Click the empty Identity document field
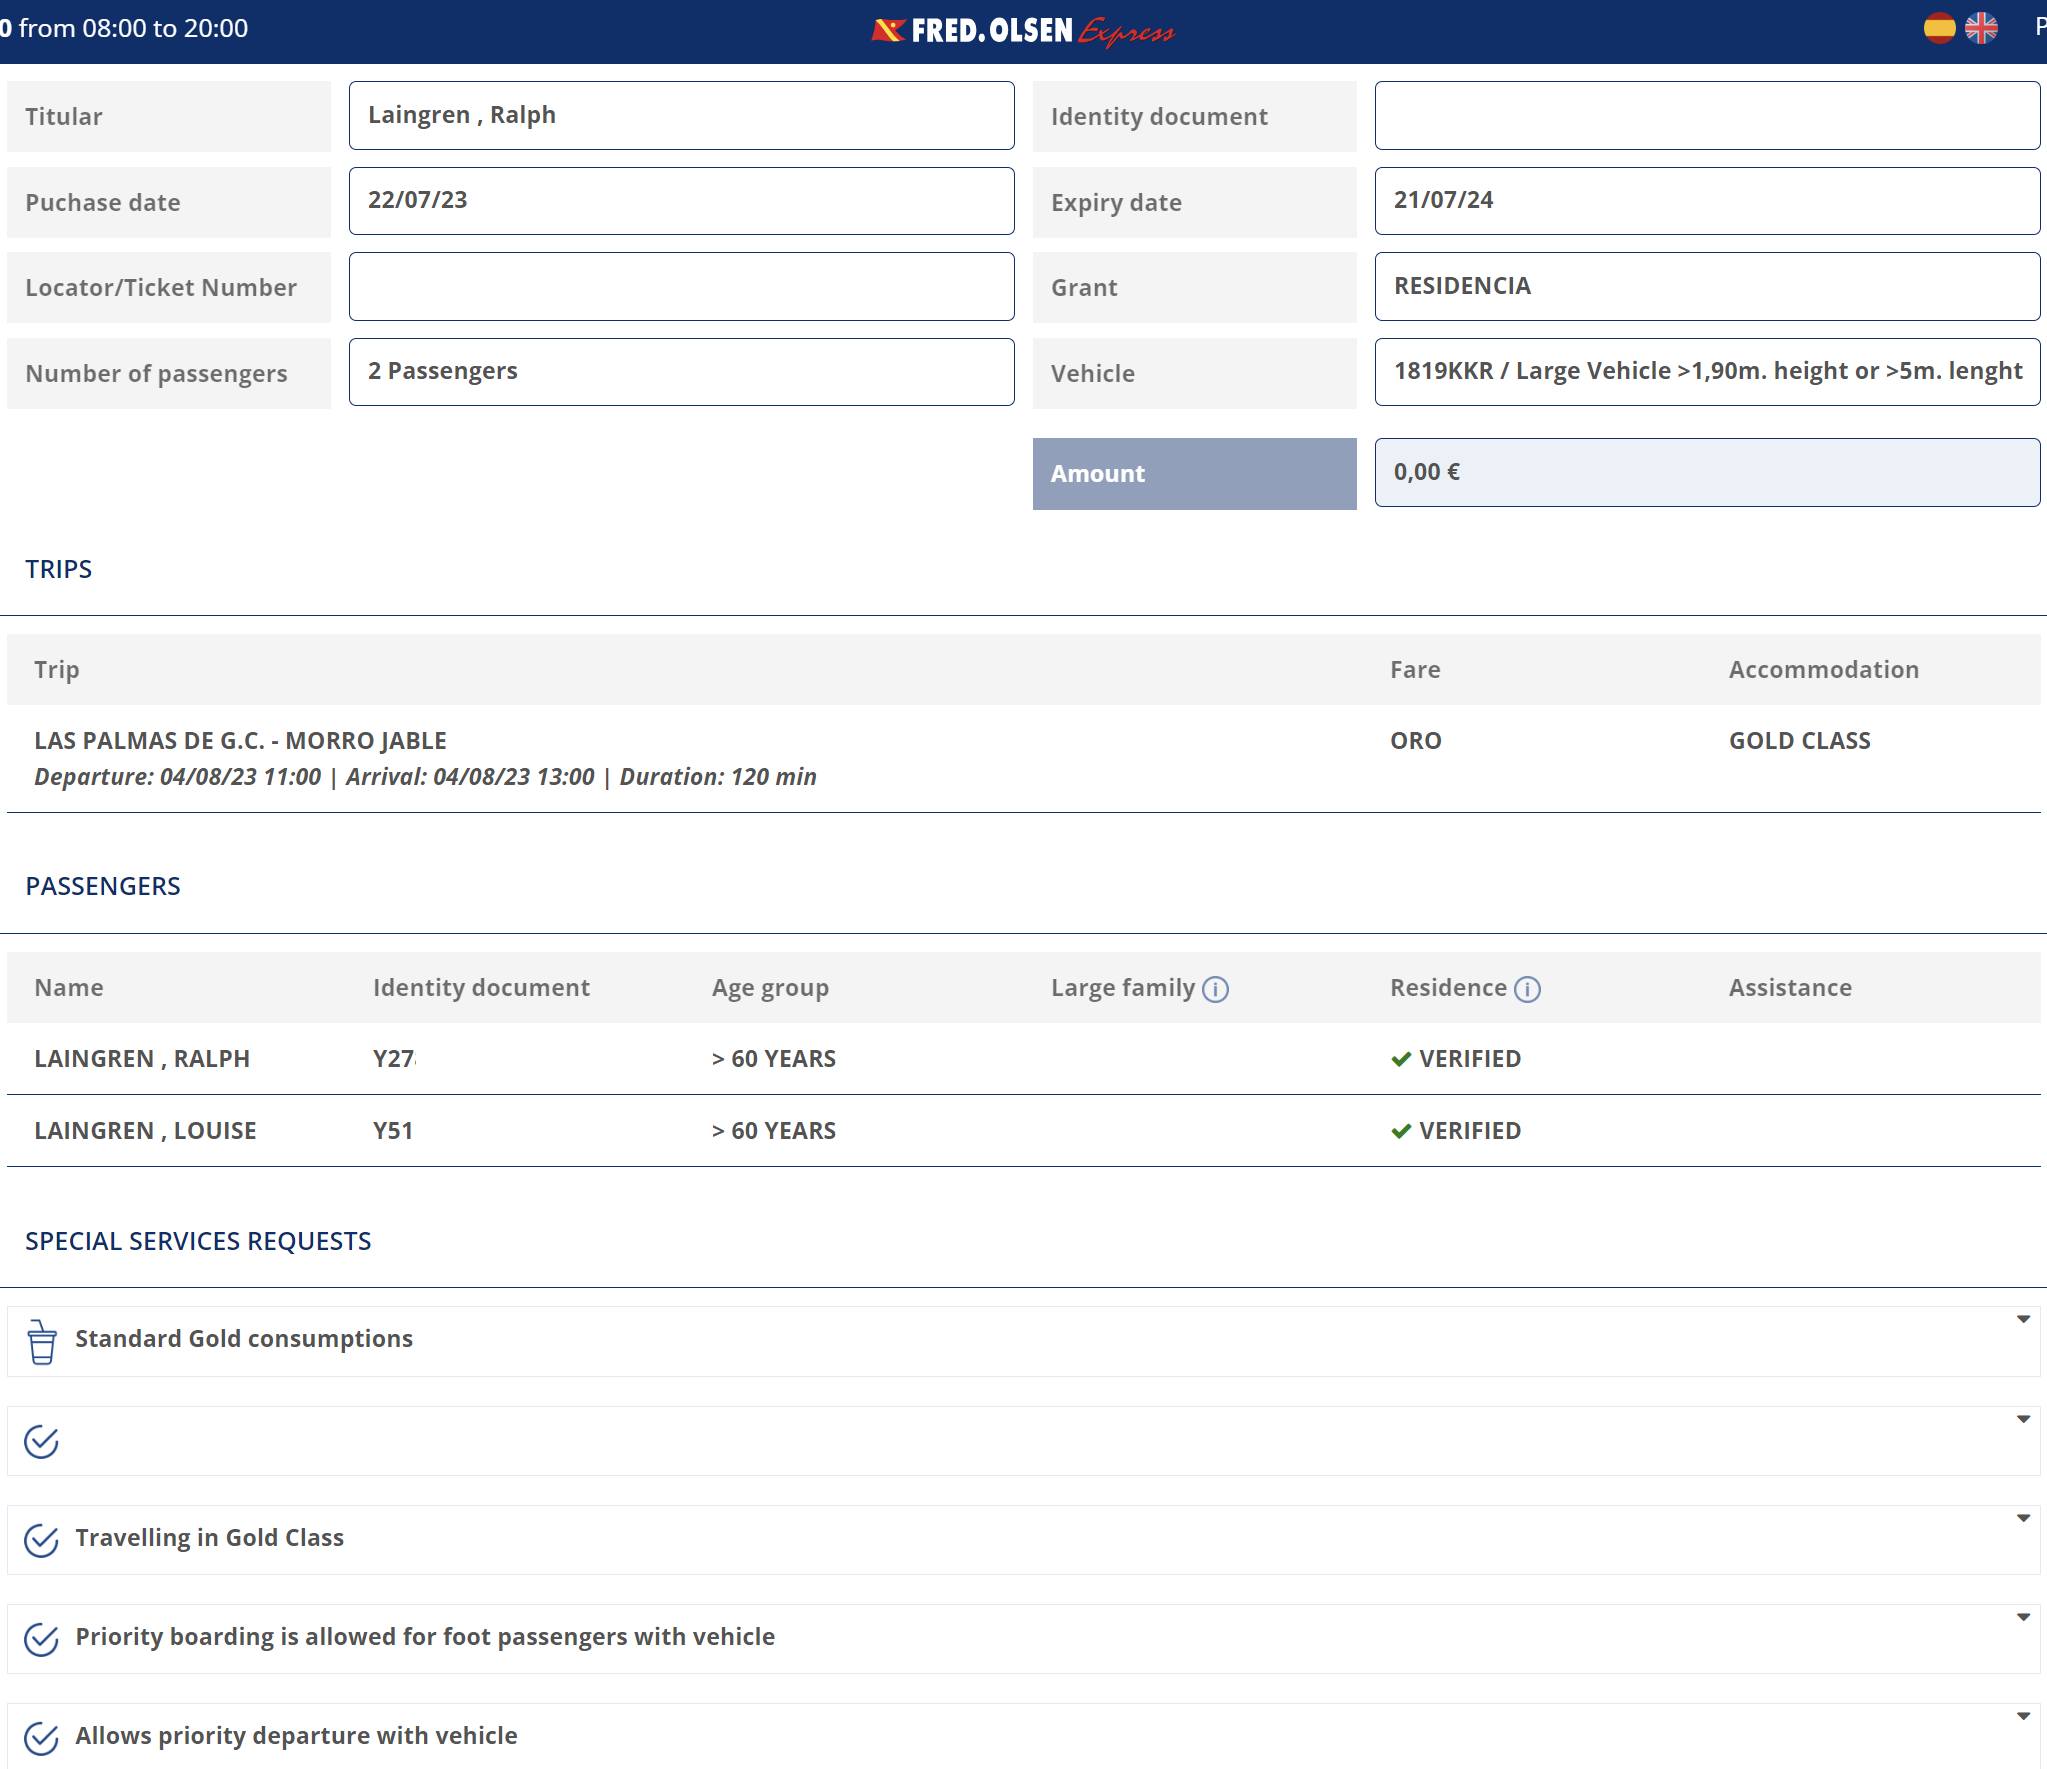Screen dimensions: 2047x1769 point(1706,116)
